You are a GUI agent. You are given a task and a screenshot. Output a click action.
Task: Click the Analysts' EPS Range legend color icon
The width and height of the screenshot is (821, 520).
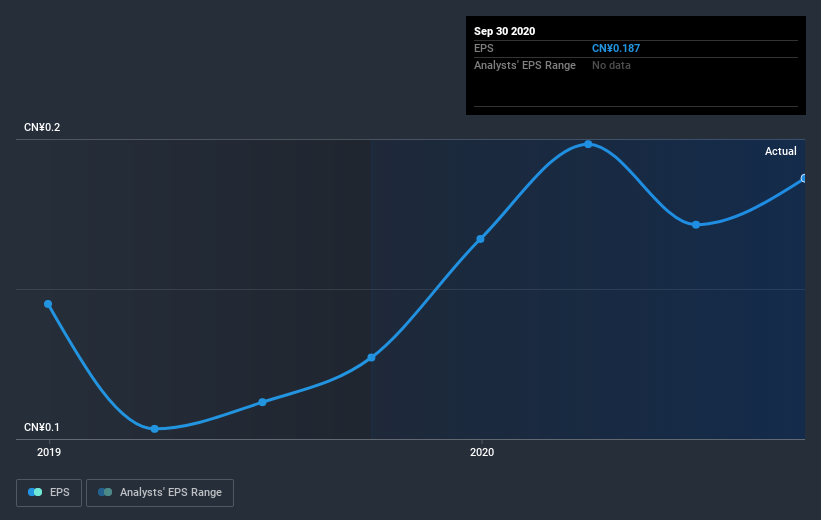pyautogui.click(x=105, y=492)
